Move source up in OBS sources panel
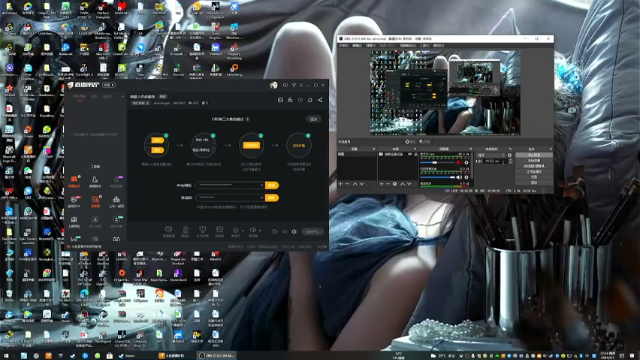Screen dimensions: 640x360 (402, 184)
